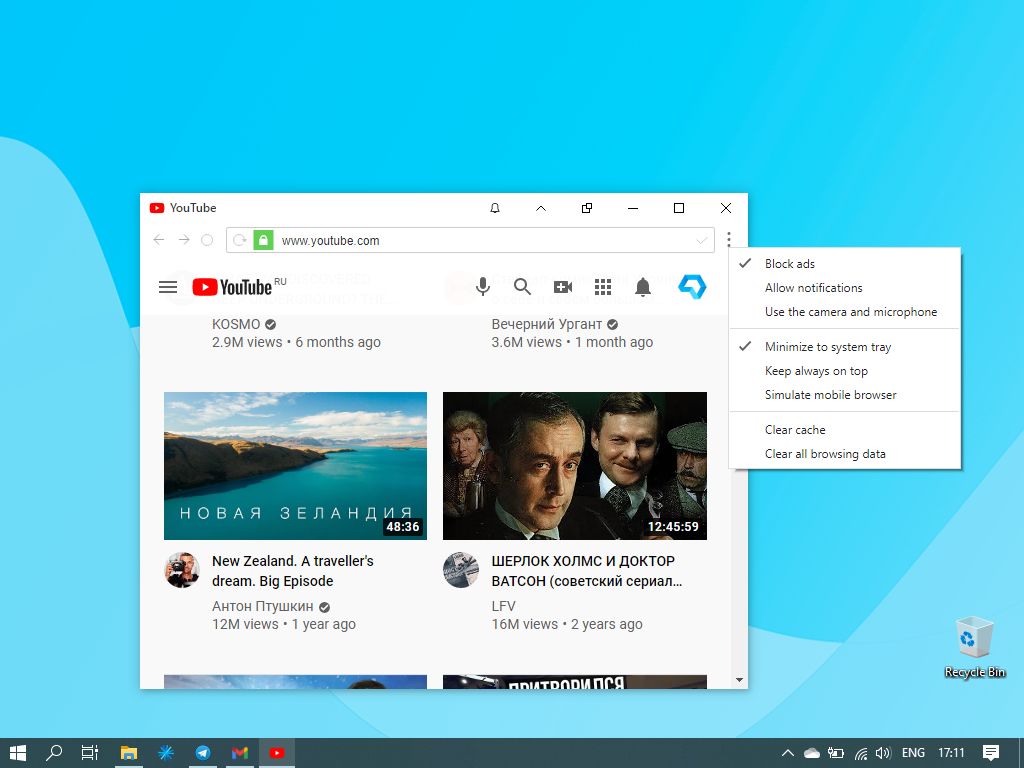Screen dimensions: 1024x768
Task: Choose Clear all browsing data
Action: 844,454
